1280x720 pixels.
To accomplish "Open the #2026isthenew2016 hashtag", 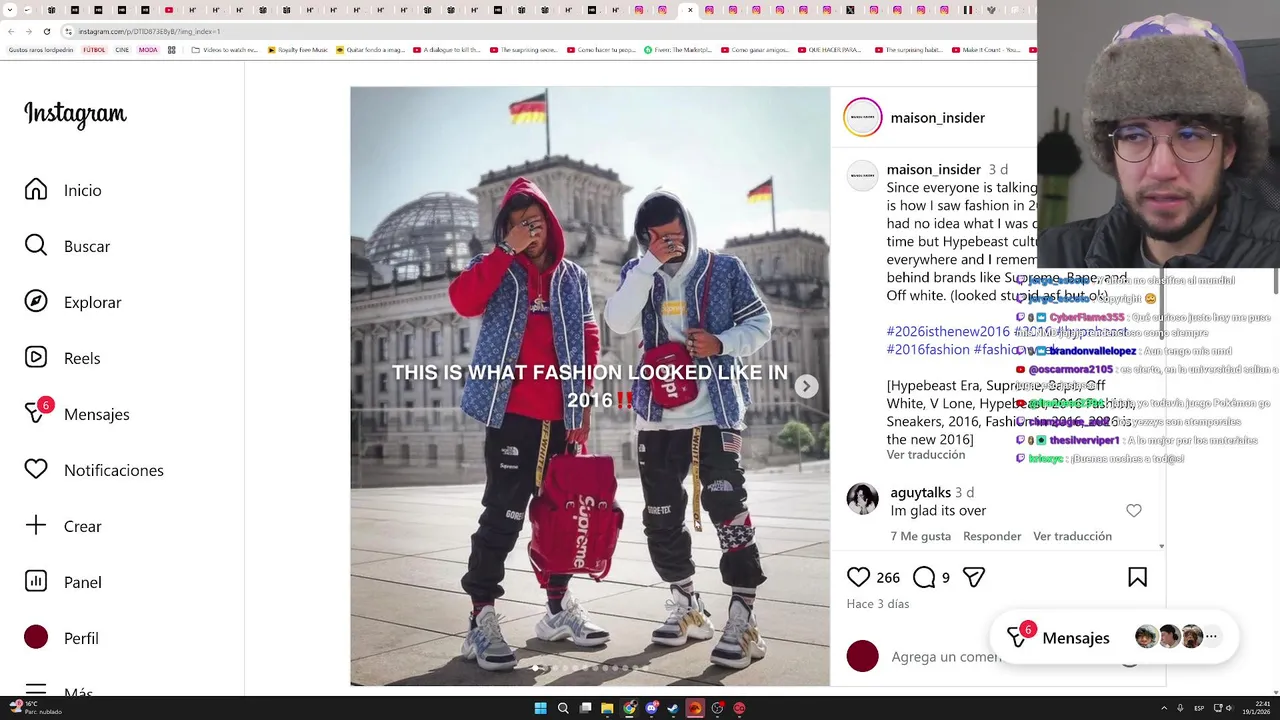I will tap(948, 331).
